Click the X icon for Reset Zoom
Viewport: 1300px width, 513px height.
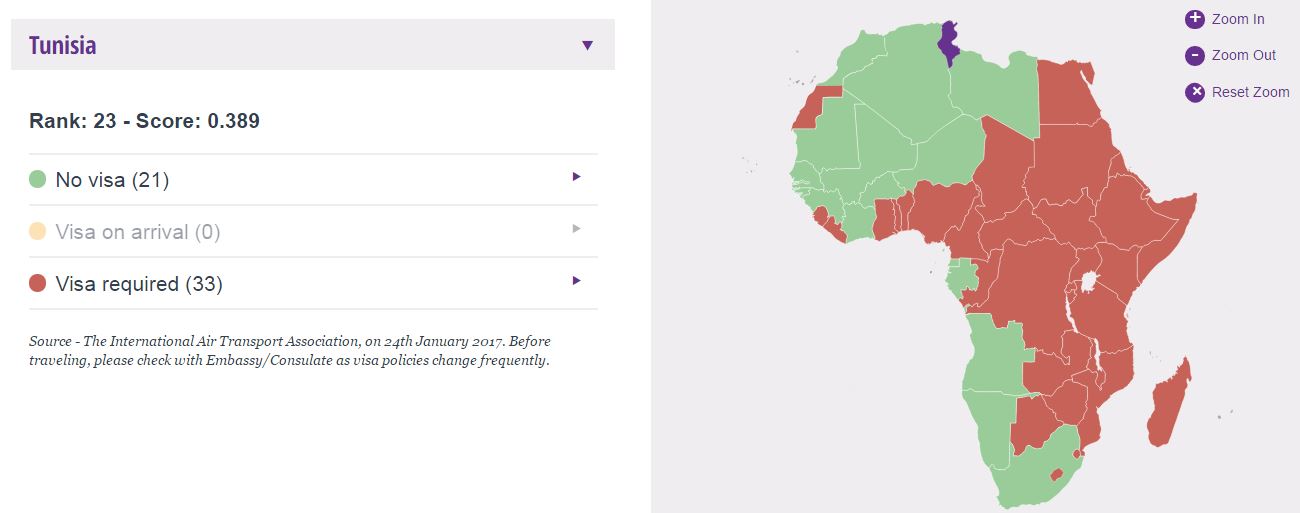pyautogui.click(x=1195, y=92)
